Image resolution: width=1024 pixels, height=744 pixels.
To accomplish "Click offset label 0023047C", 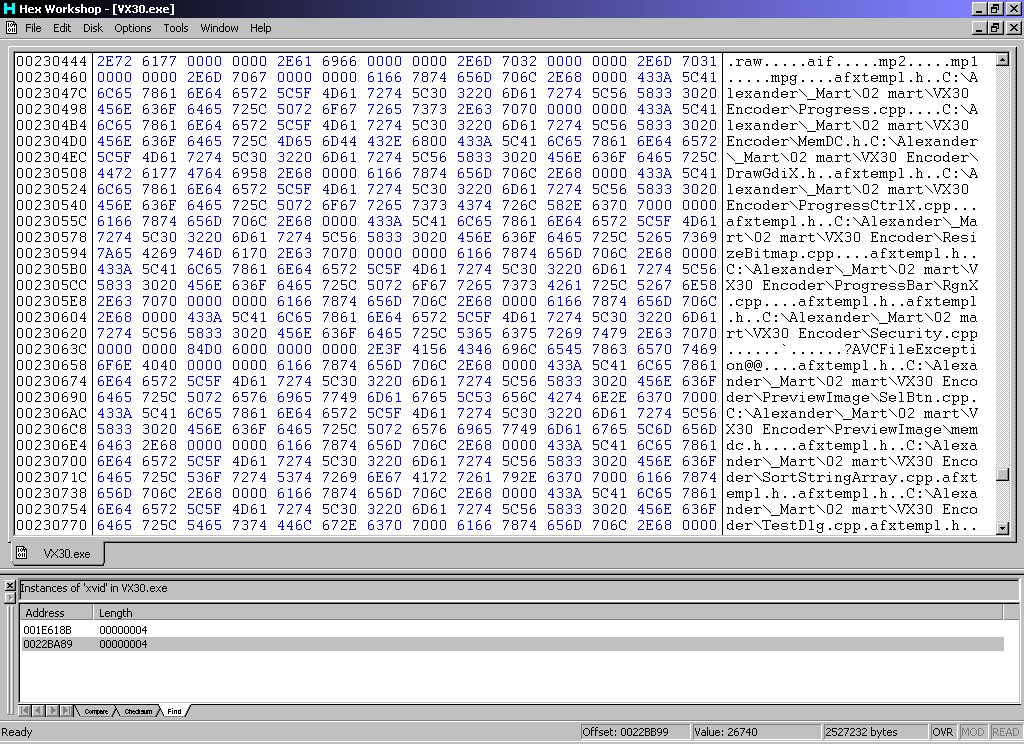I will pos(52,93).
